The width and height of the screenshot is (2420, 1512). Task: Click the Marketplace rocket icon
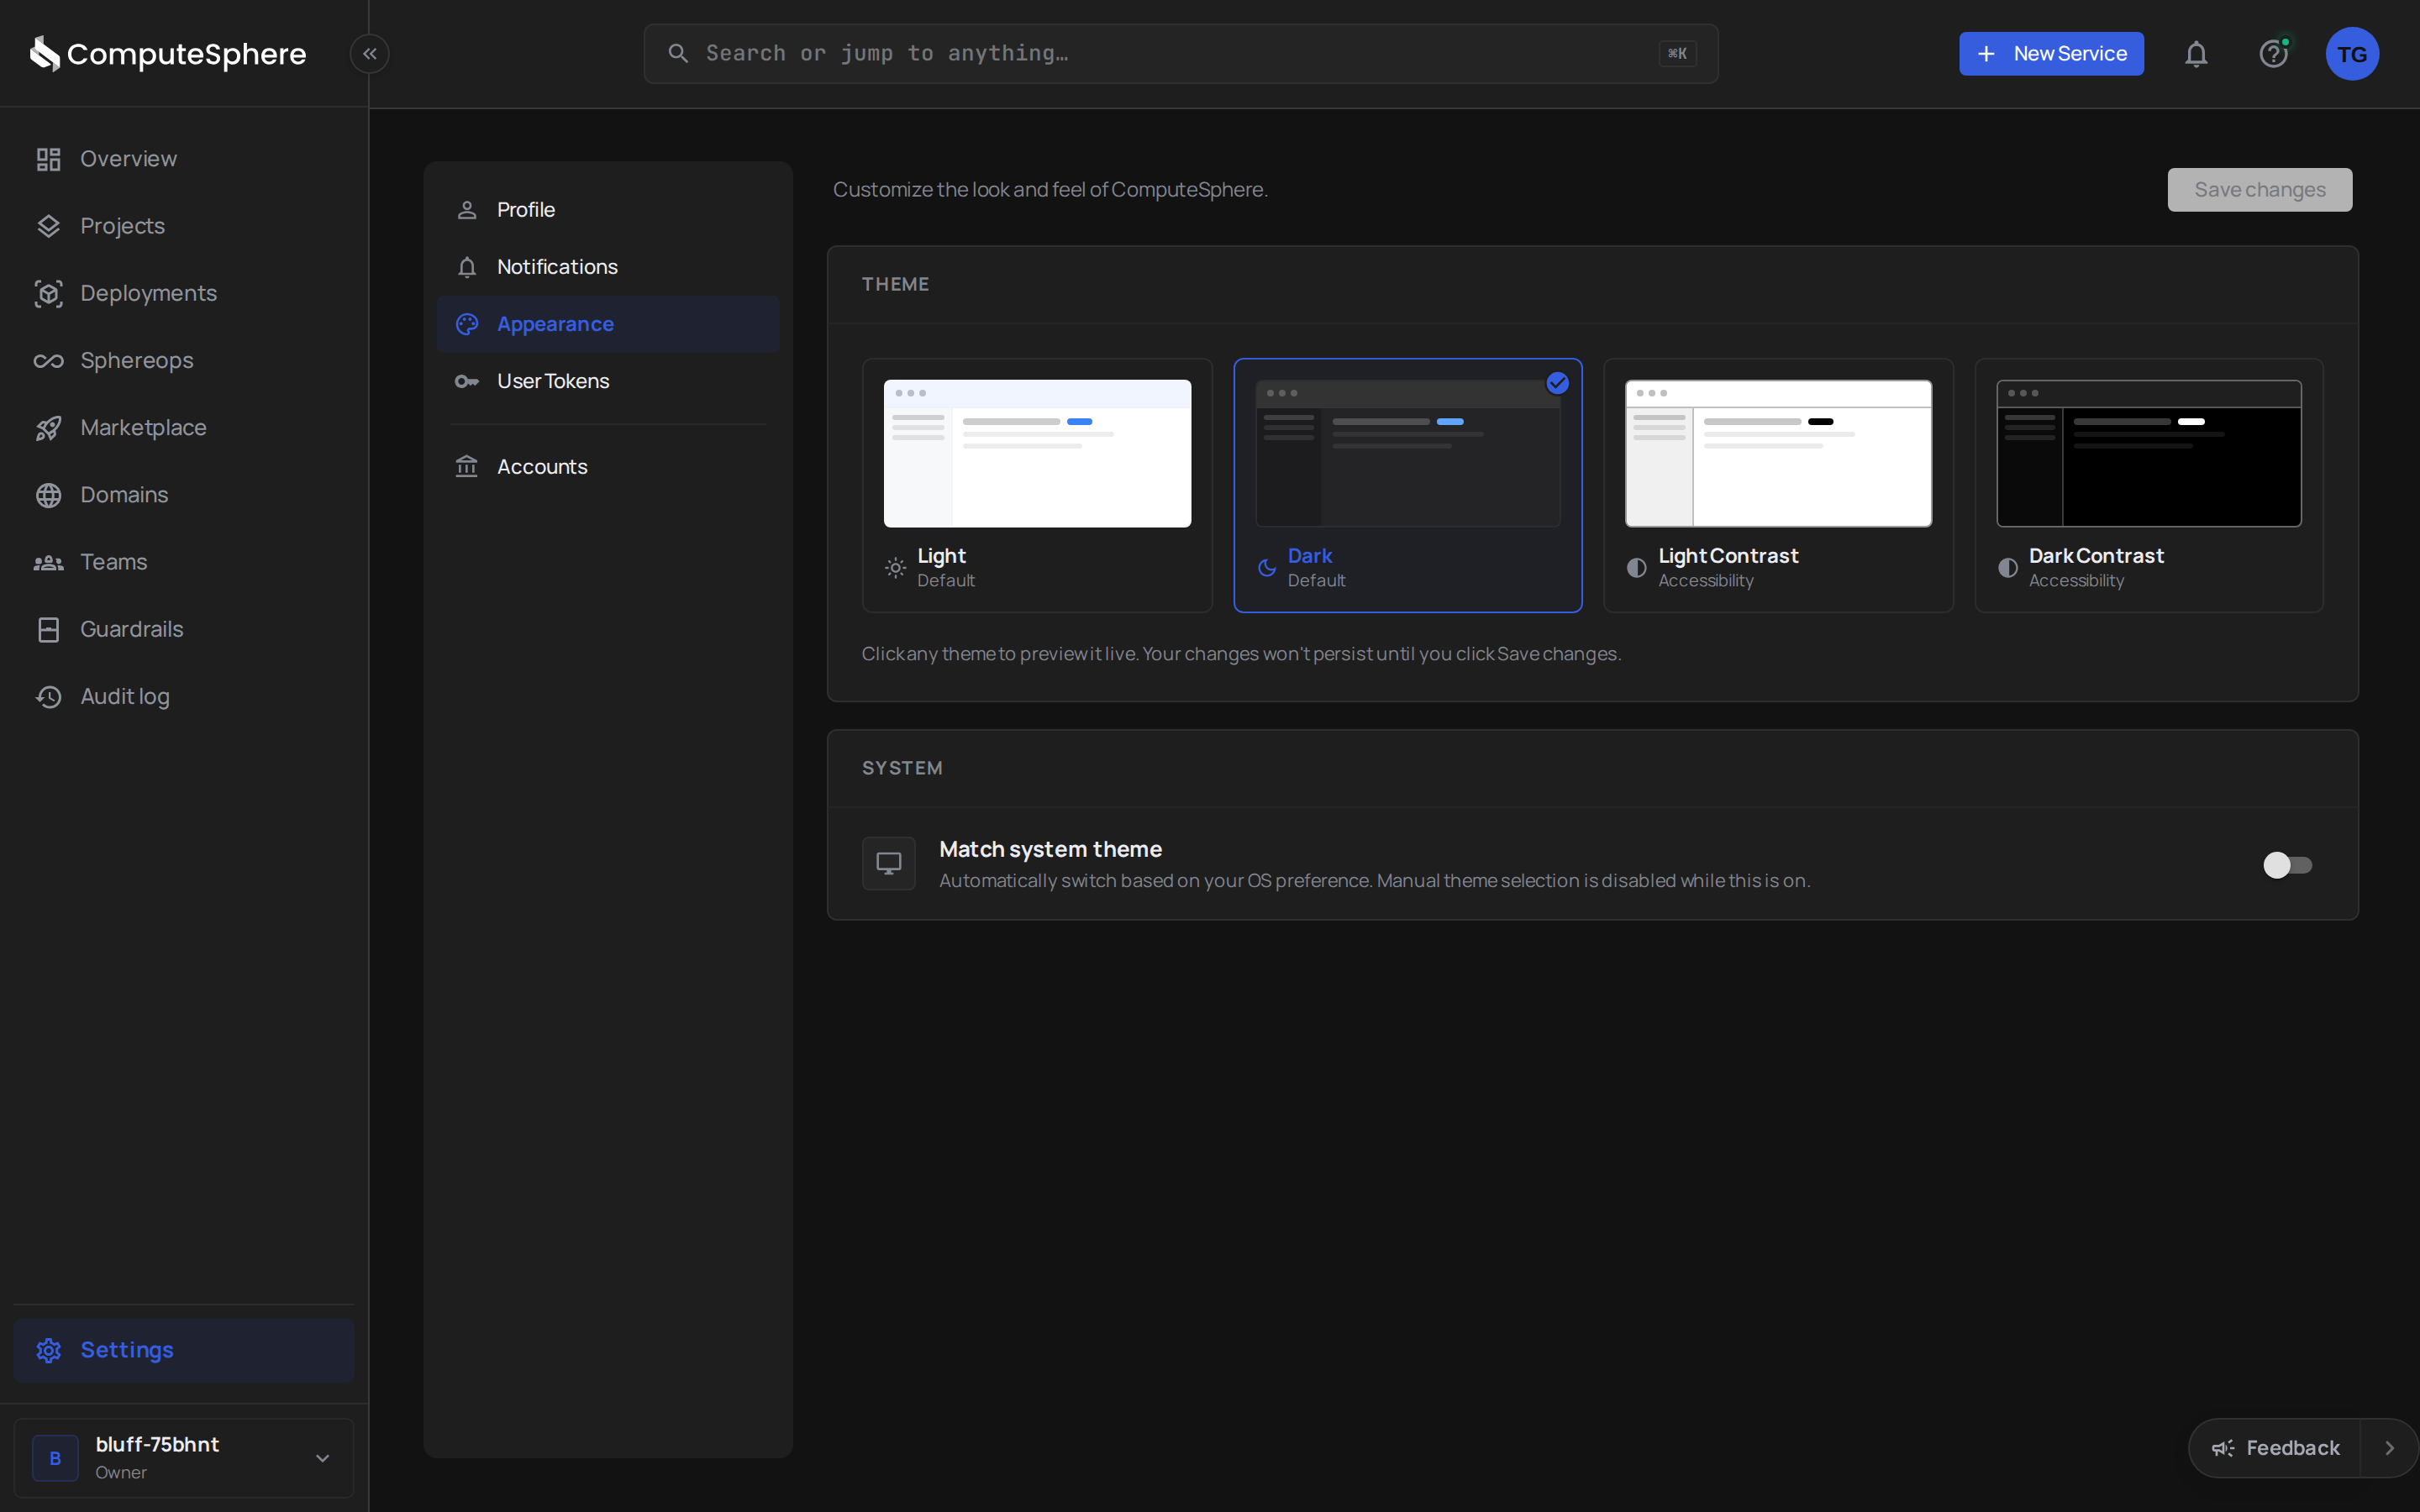pyautogui.click(x=48, y=428)
